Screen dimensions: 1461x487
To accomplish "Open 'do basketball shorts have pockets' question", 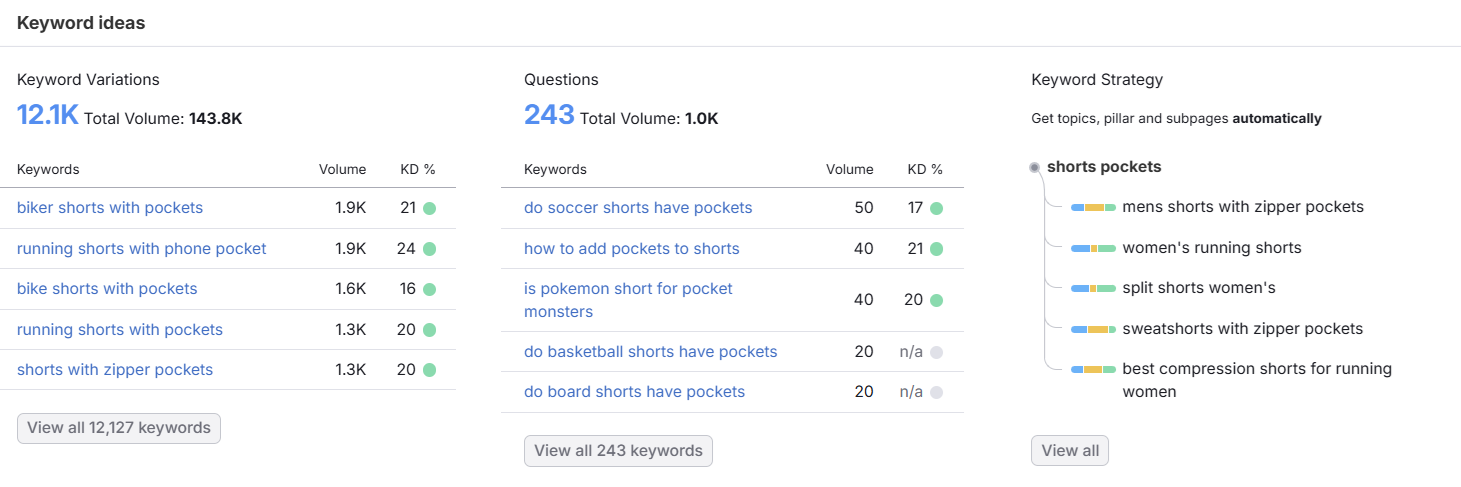I will 651,352.
